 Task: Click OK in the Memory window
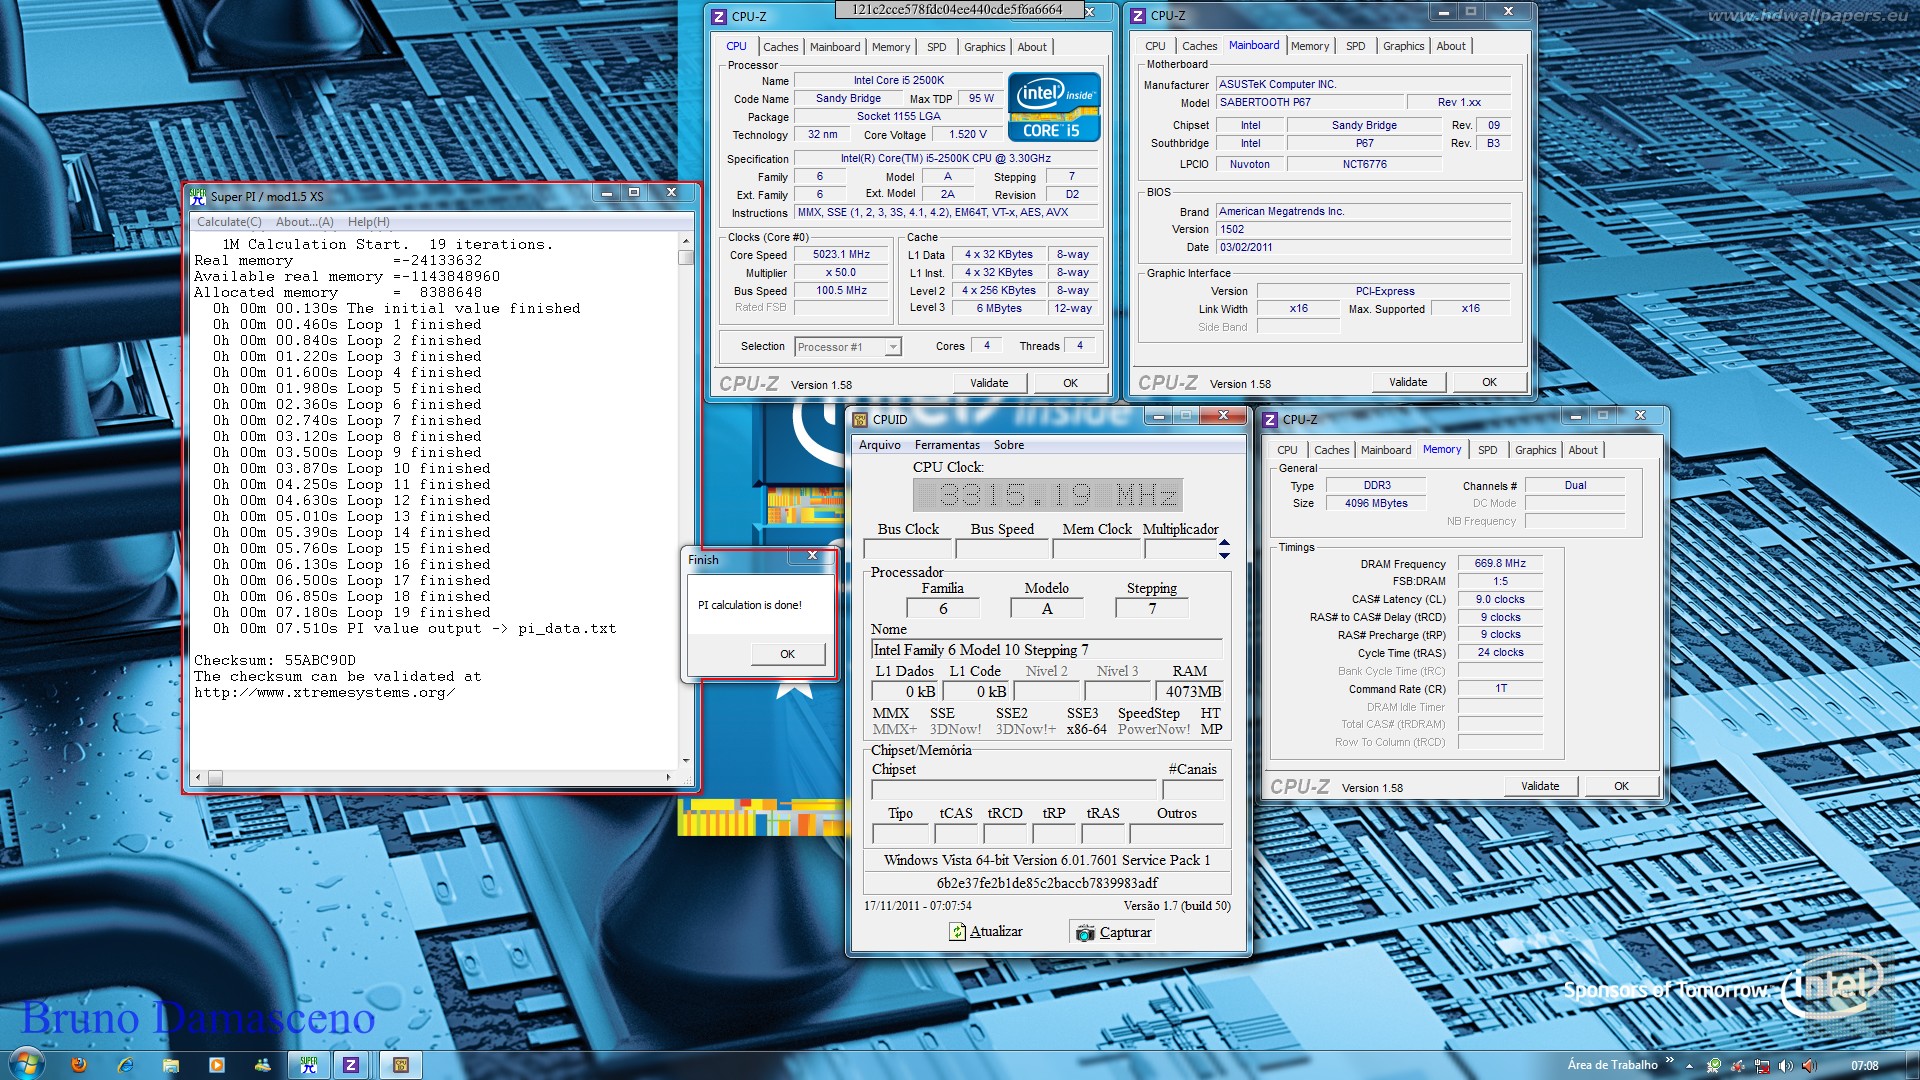click(x=1622, y=786)
